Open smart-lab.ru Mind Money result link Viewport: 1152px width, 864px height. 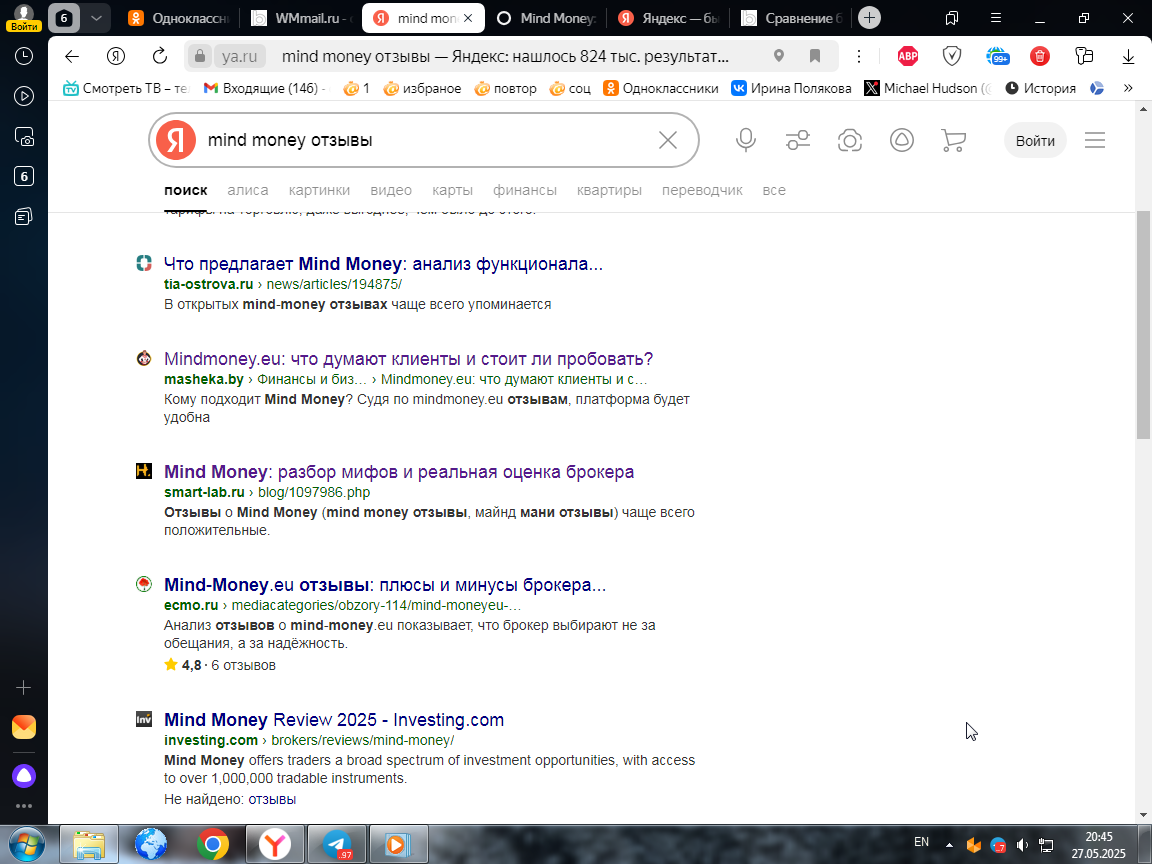[x=399, y=472]
